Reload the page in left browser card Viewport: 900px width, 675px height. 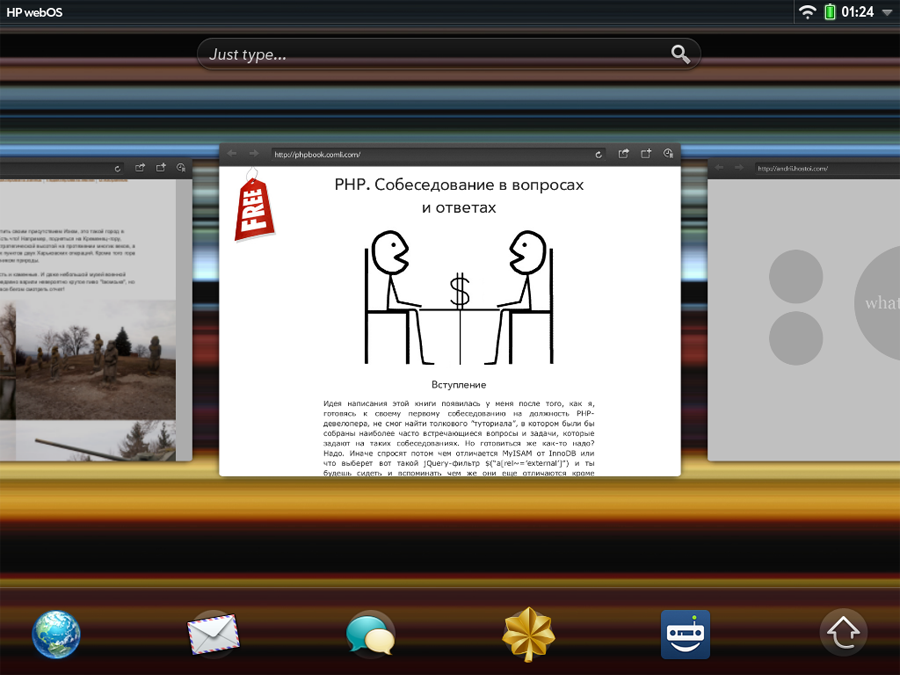click(x=118, y=168)
